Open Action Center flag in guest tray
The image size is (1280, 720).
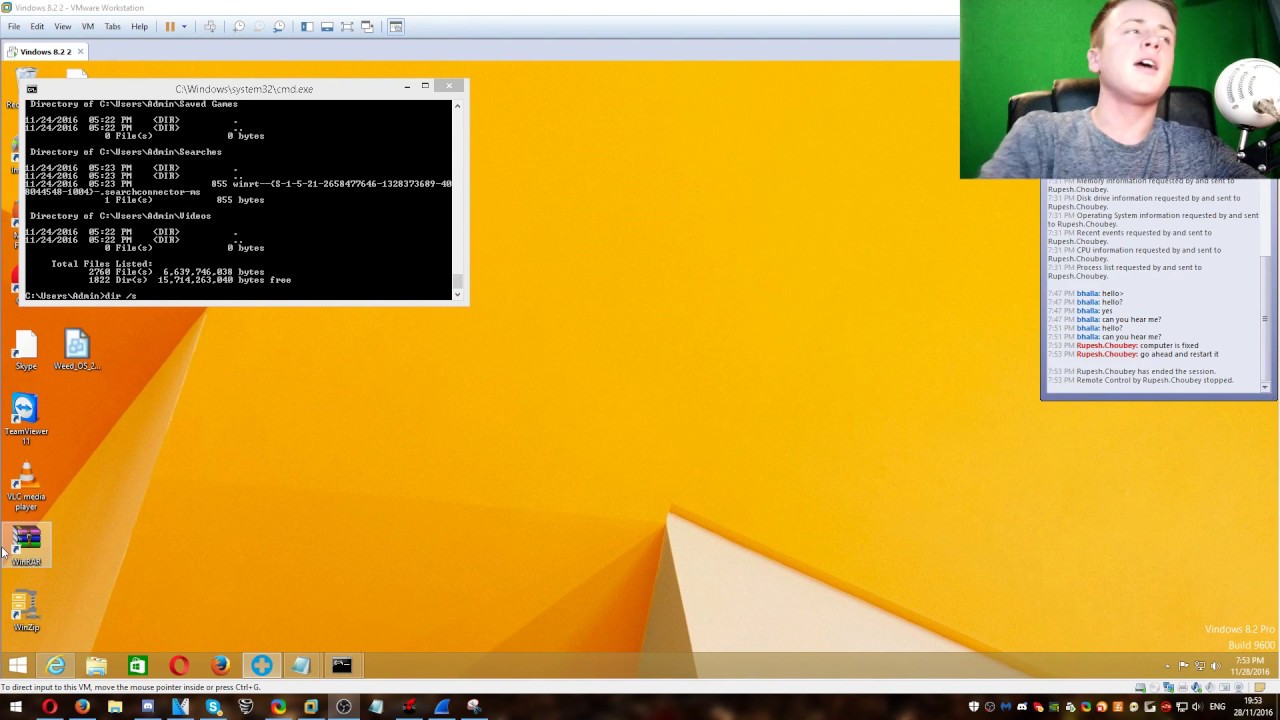pyautogui.click(x=1184, y=666)
